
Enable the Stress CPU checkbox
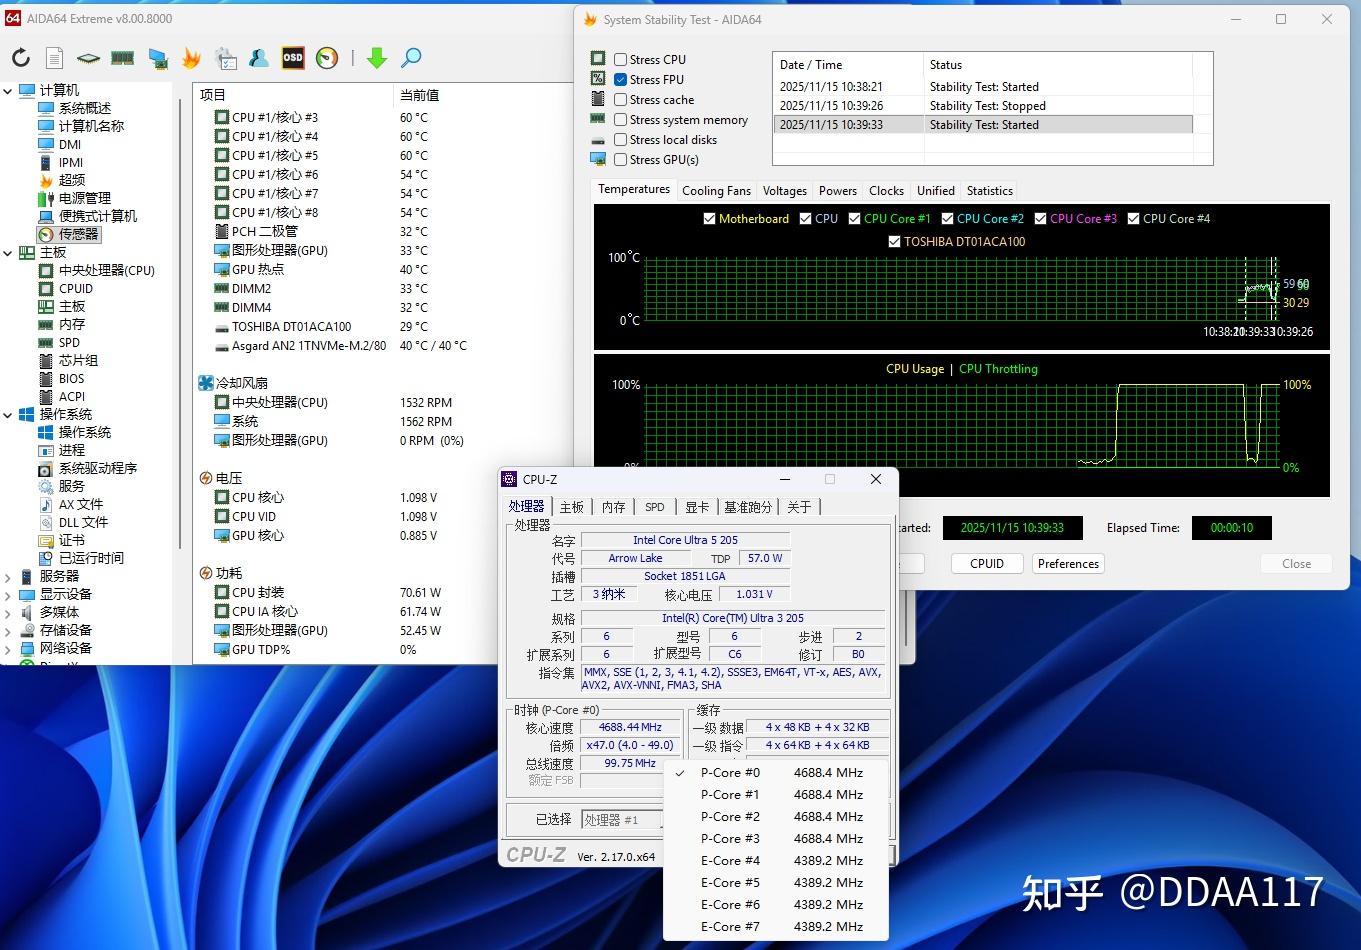tap(621, 60)
